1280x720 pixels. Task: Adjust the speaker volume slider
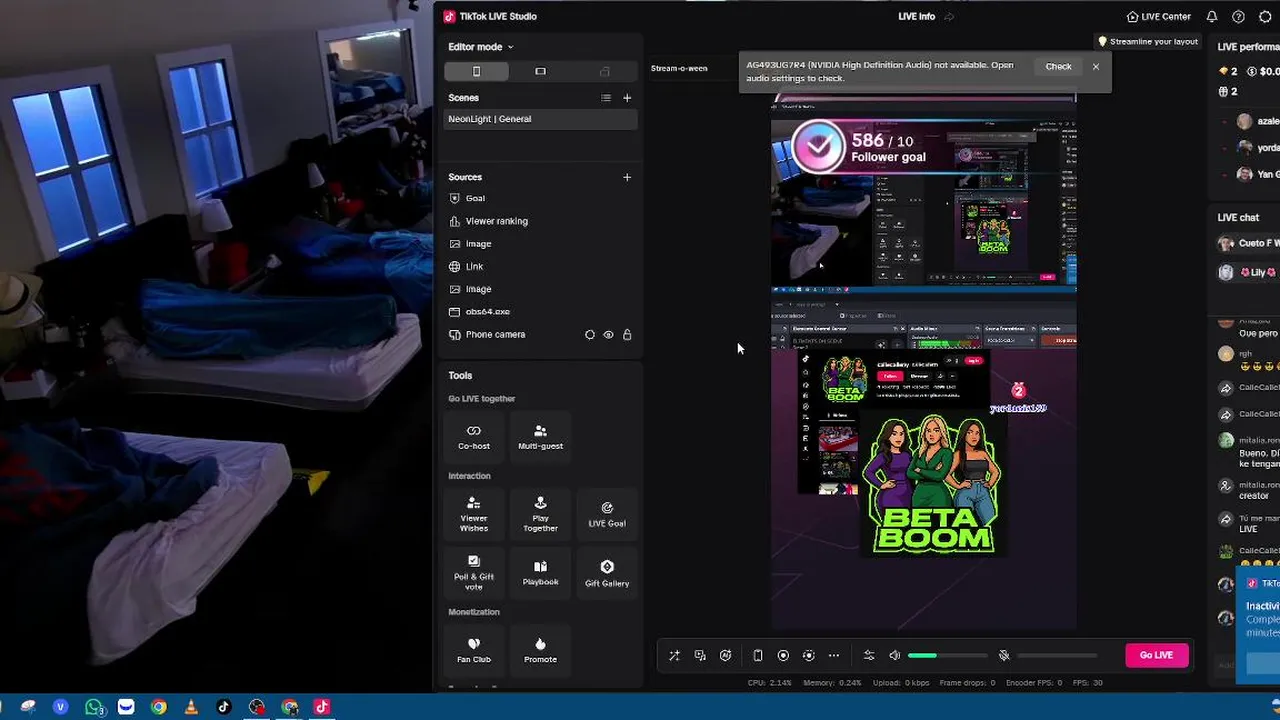coord(947,656)
